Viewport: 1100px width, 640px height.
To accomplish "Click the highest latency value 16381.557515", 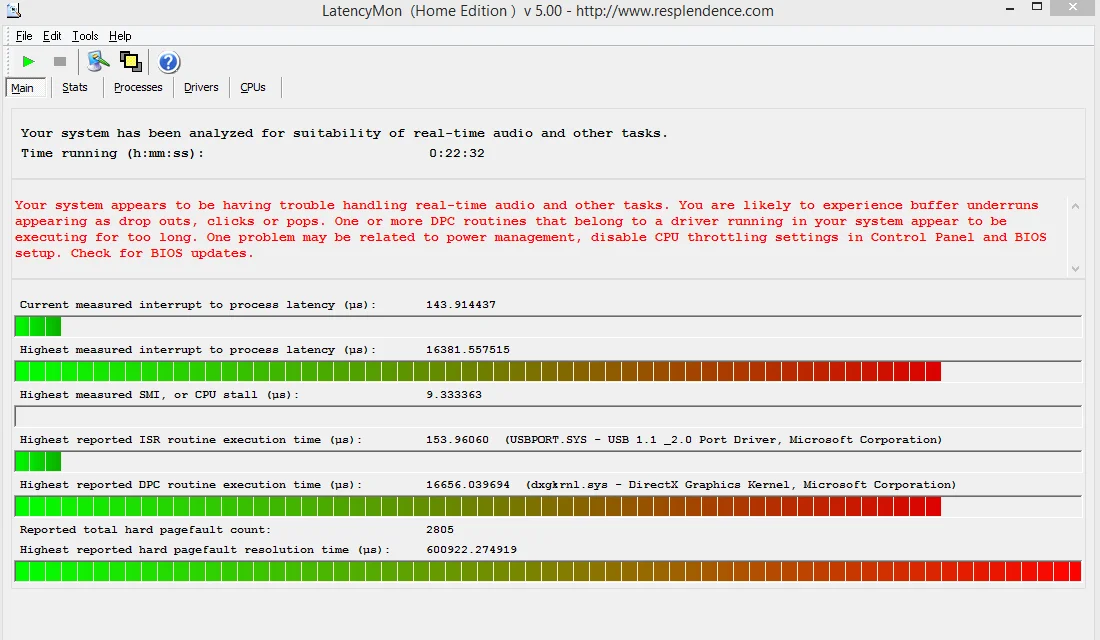I will click(x=468, y=349).
